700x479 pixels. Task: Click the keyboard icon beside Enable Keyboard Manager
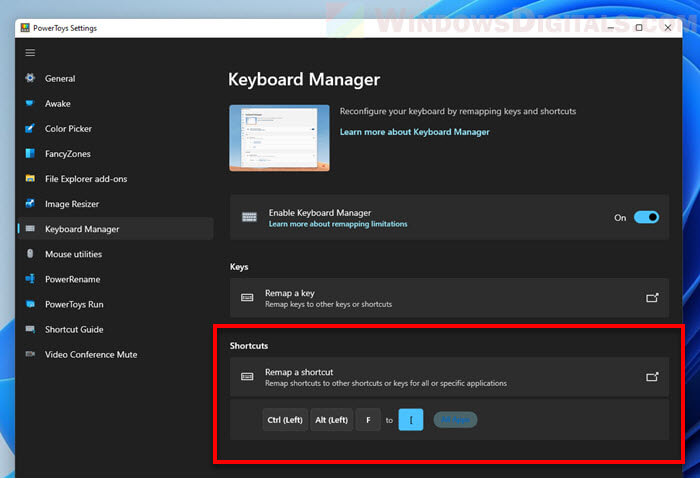249,217
